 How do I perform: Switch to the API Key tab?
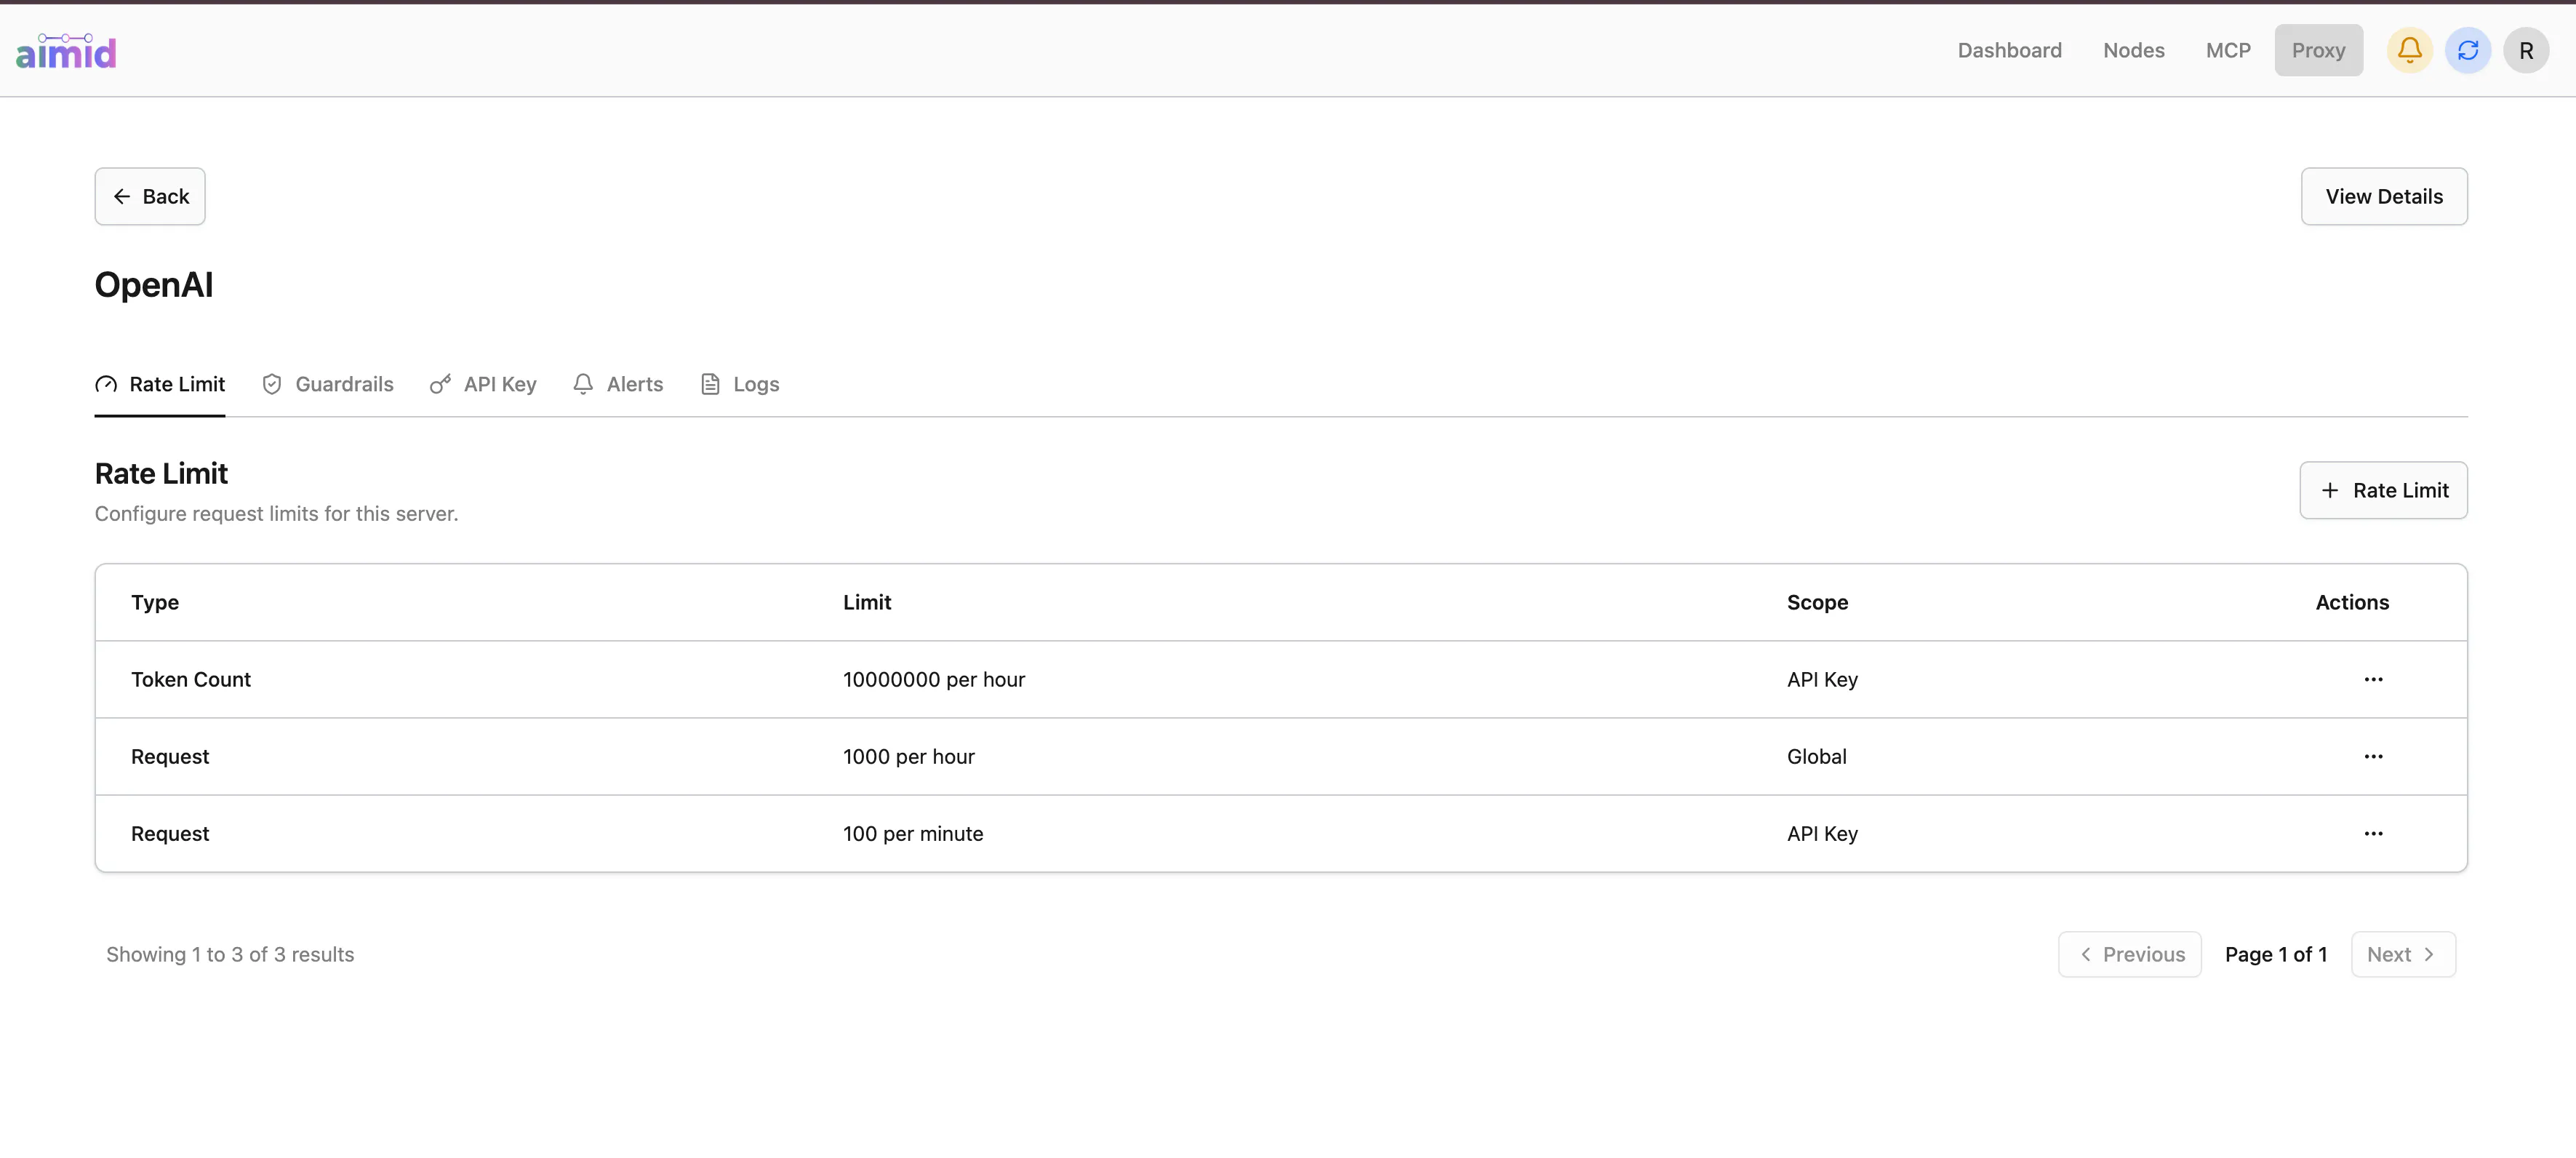[x=483, y=384]
